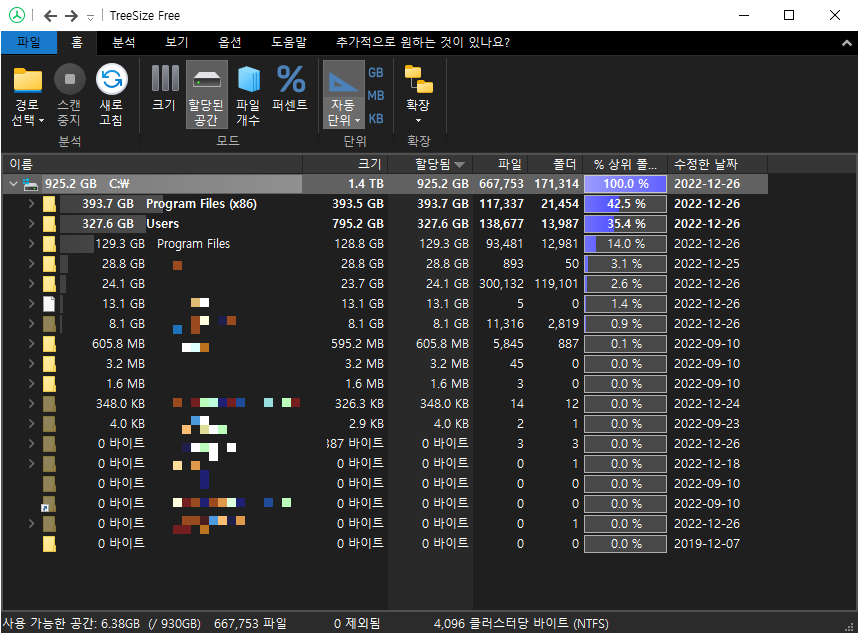The height and width of the screenshot is (634, 859).
Task: Select the 퍼센트 percent mode
Action: [290, 90]
